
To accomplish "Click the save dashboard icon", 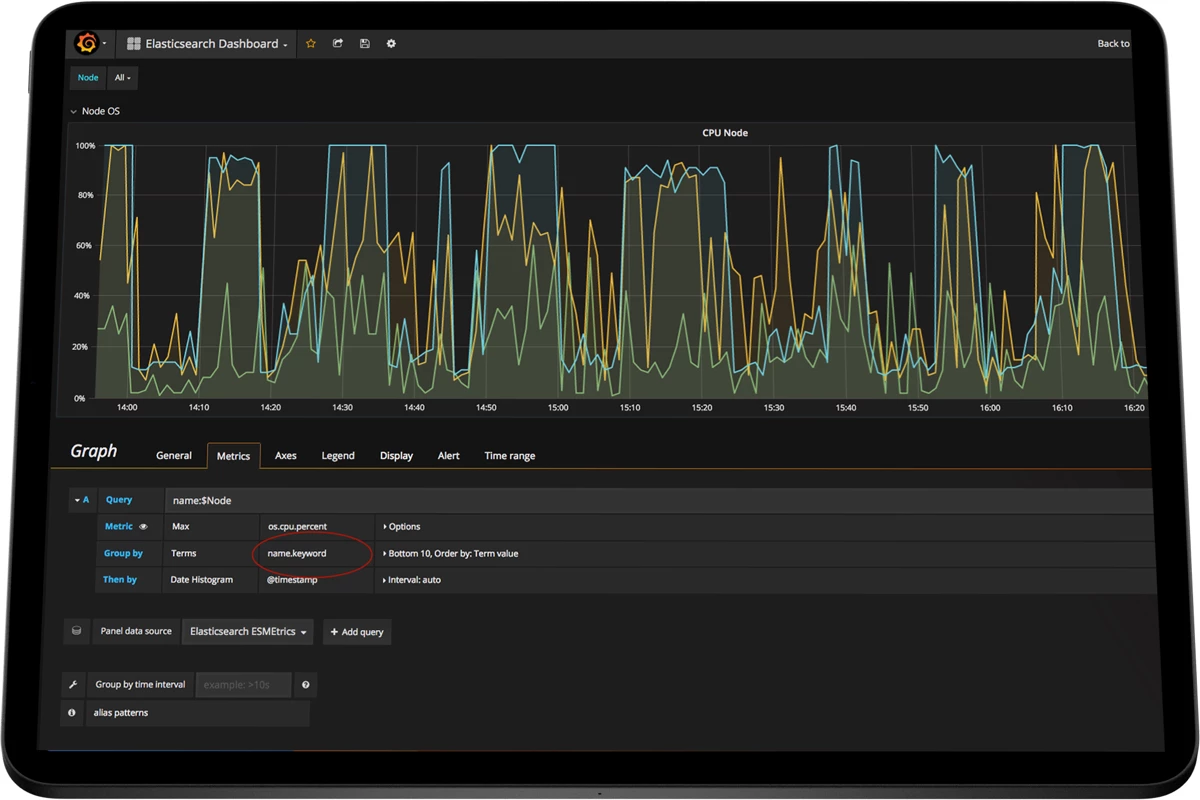I will click(364, 44).
